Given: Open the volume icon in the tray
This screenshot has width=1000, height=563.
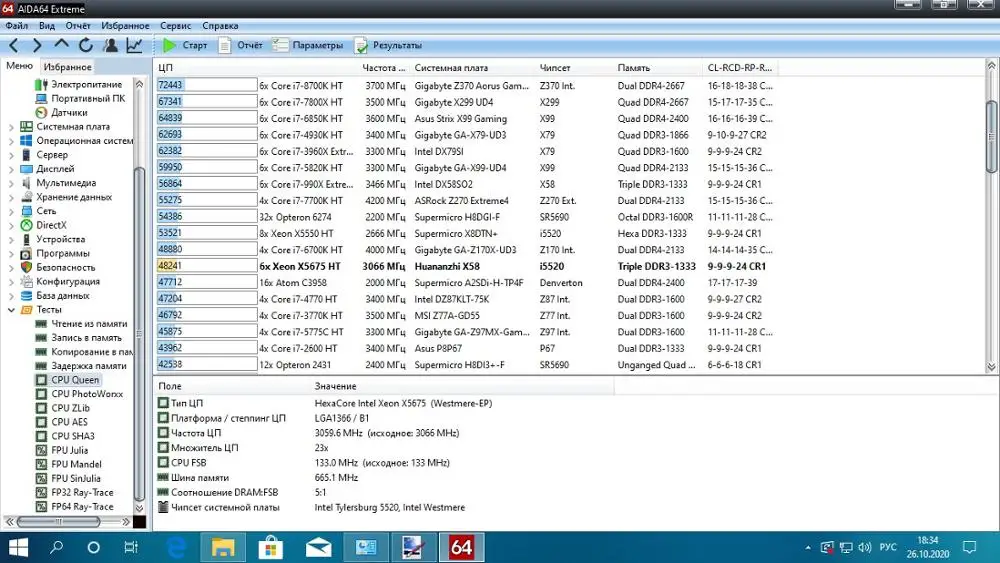Looking at the screenshot, I should click(x=865, y=547).
